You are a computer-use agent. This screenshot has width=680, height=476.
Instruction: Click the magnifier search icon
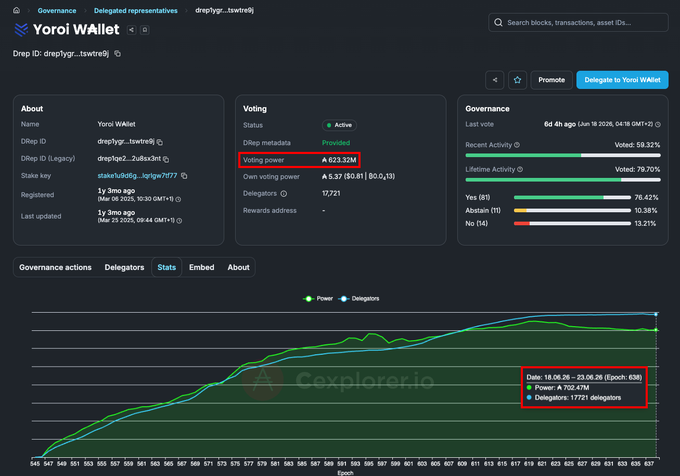[498, 23]
